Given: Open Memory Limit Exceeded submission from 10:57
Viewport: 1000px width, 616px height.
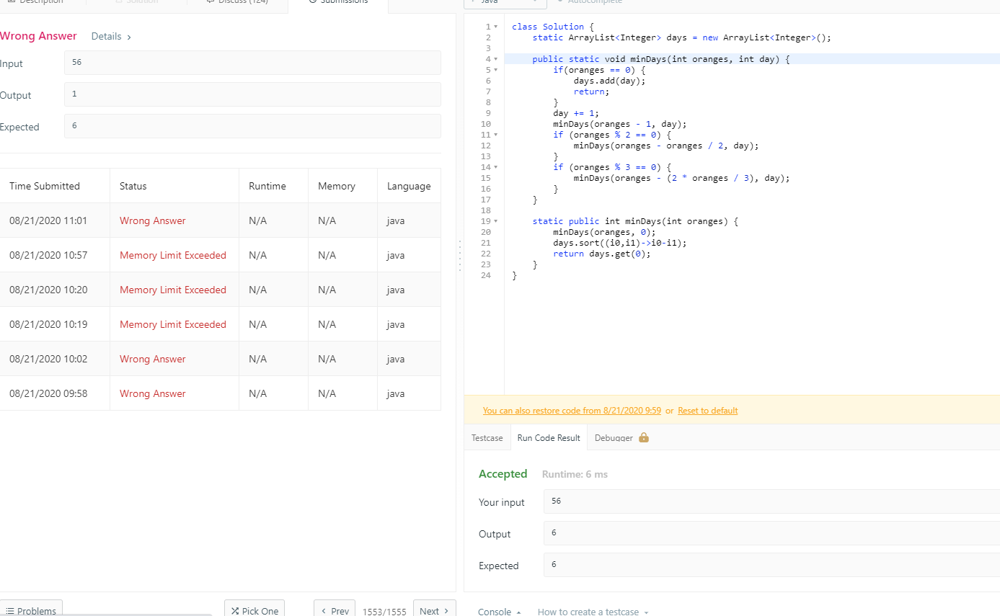Looking at the screenshot, I should click(173, 255).
